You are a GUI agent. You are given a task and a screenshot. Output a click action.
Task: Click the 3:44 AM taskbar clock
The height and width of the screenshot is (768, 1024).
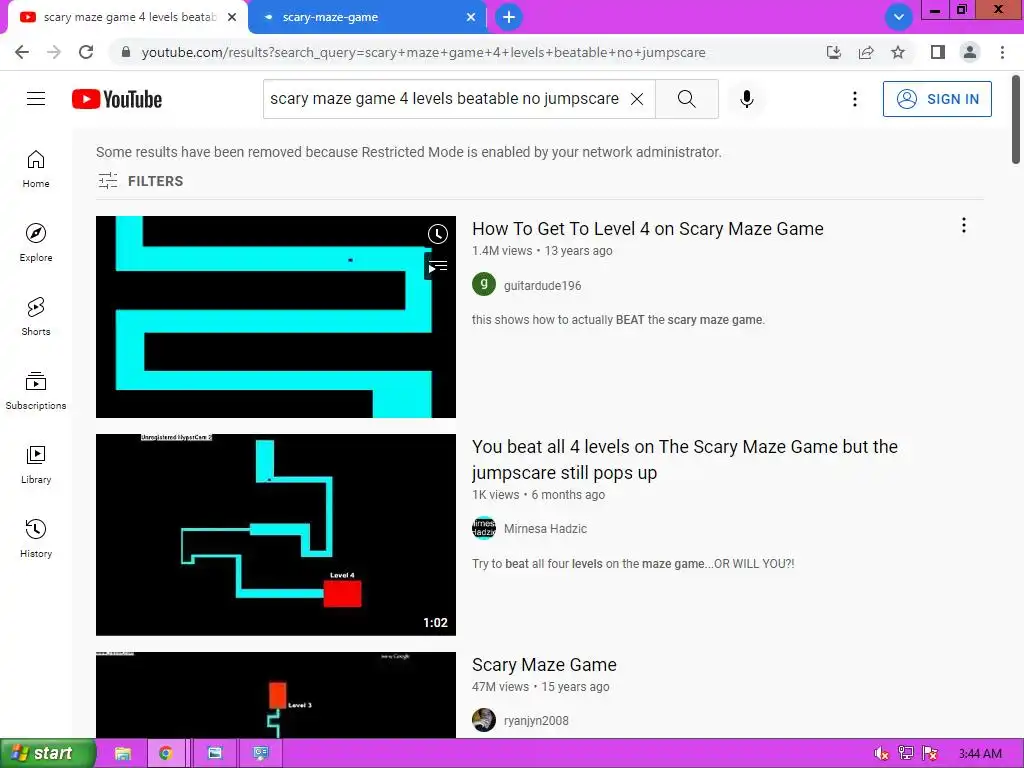pyautogui.click(x=980, y=754)
